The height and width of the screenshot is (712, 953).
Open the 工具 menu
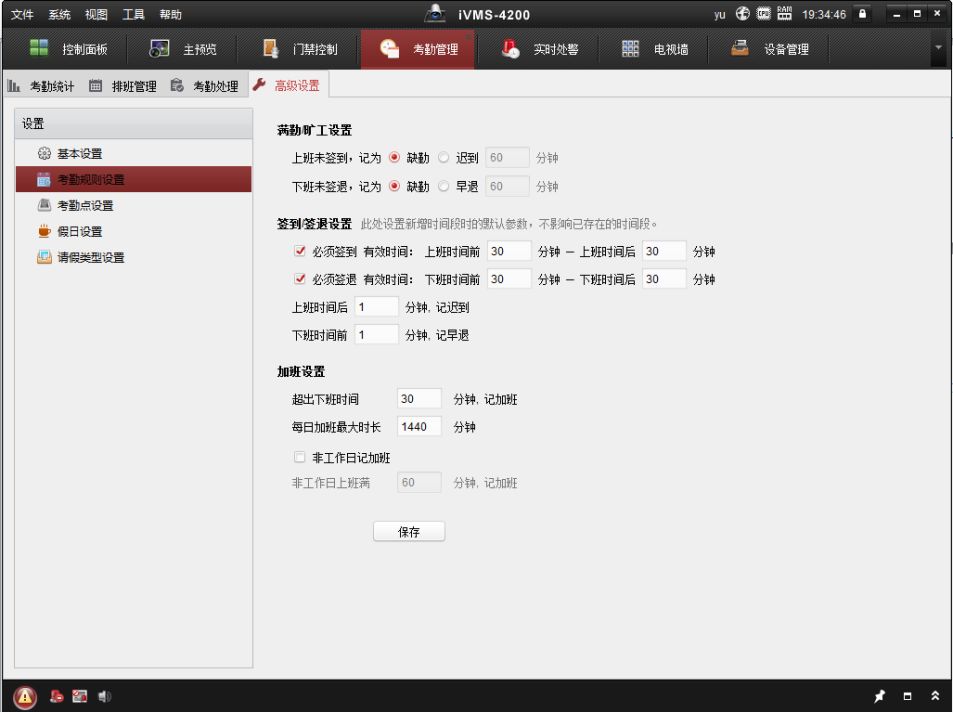(133, 14)
